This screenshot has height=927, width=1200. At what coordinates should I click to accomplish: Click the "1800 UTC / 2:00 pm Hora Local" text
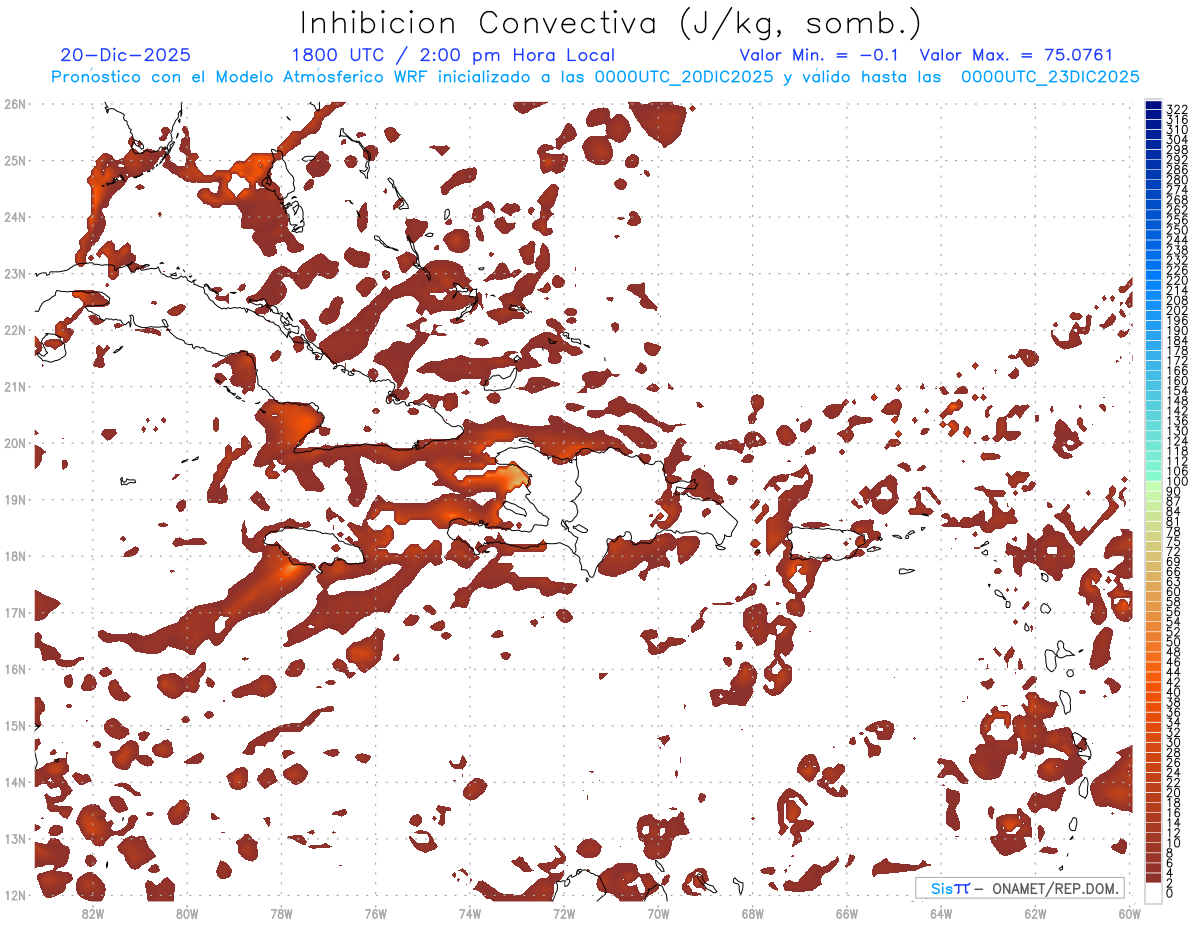(x=453, y=56)
